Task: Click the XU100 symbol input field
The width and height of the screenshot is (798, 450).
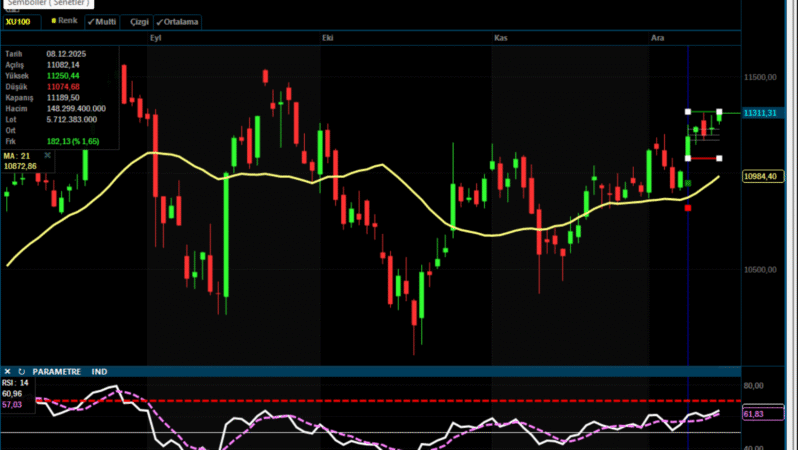Action: tap(20, 20)
